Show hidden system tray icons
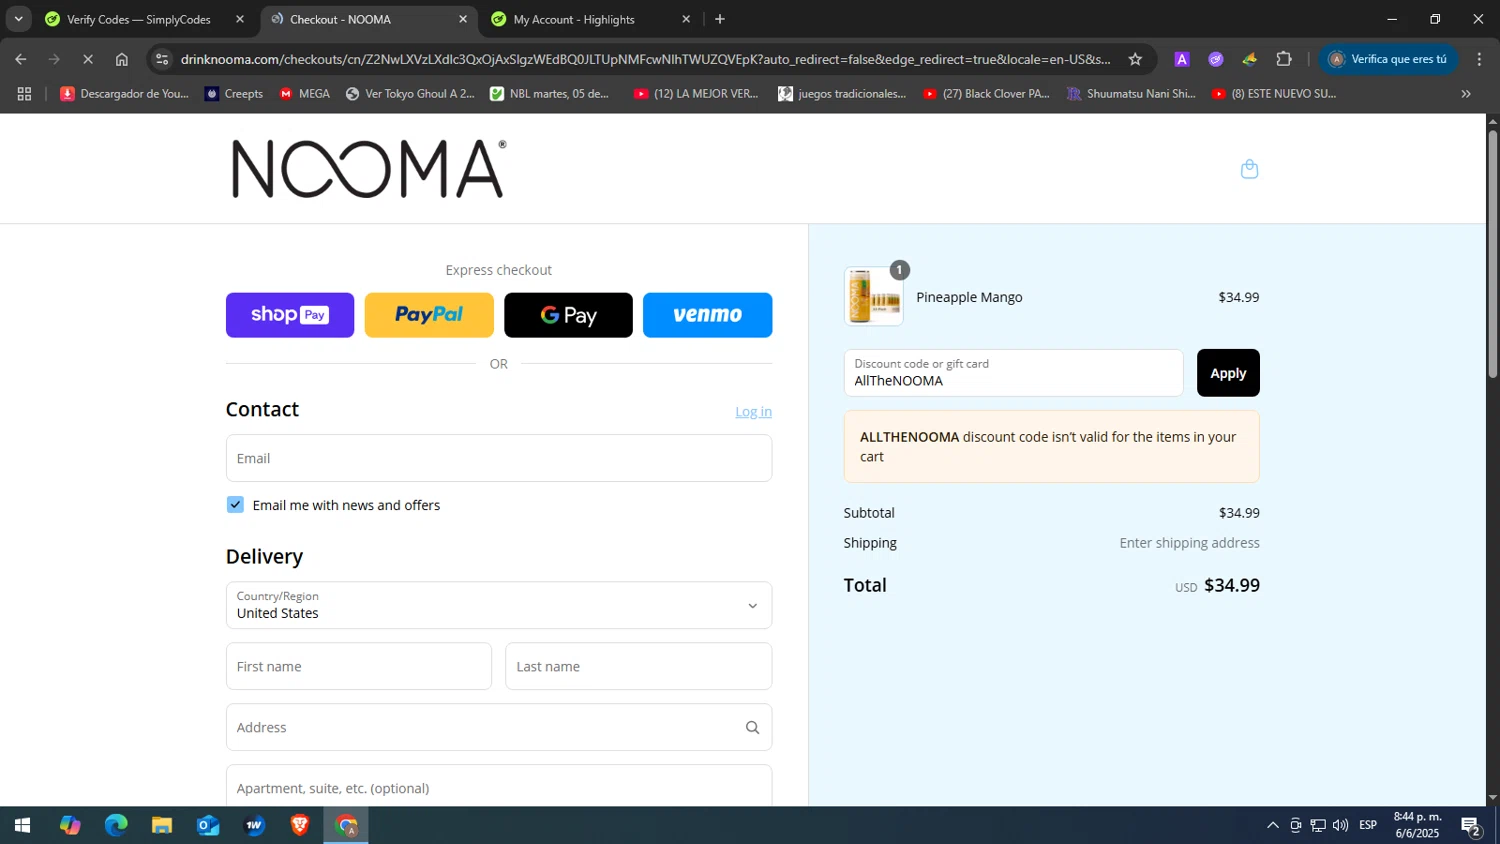 [x=1272, y=825]
